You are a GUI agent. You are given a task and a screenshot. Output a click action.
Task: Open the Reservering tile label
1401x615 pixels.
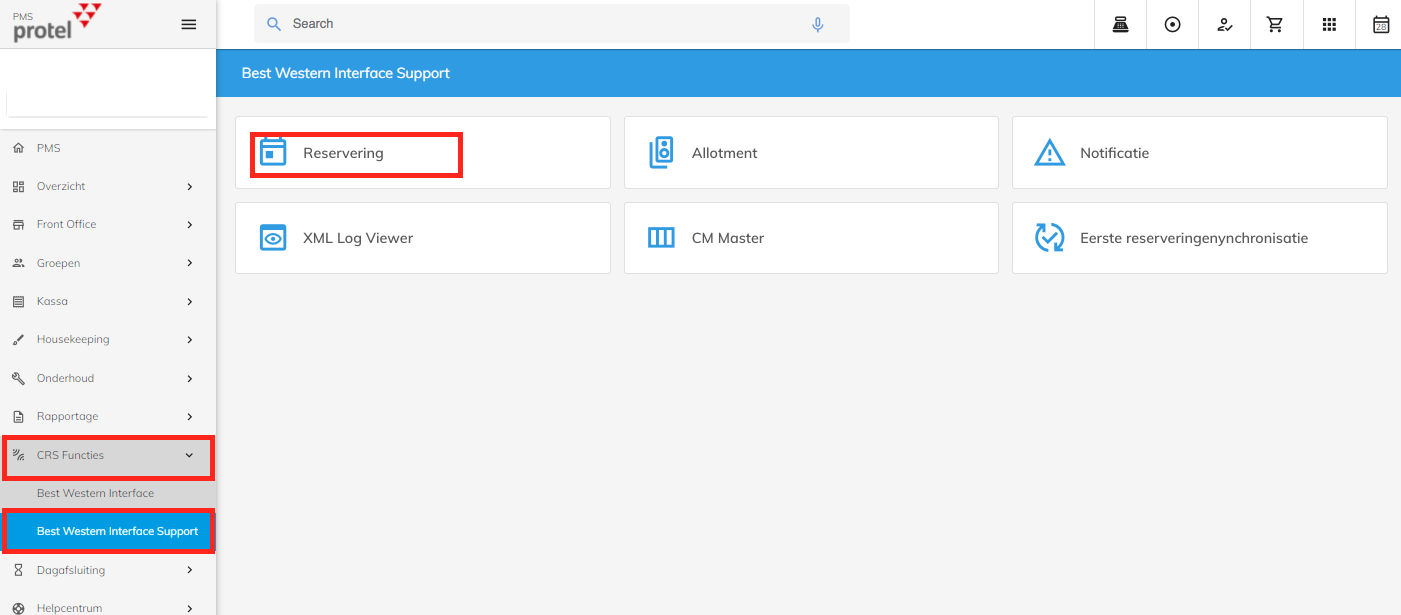343,153
